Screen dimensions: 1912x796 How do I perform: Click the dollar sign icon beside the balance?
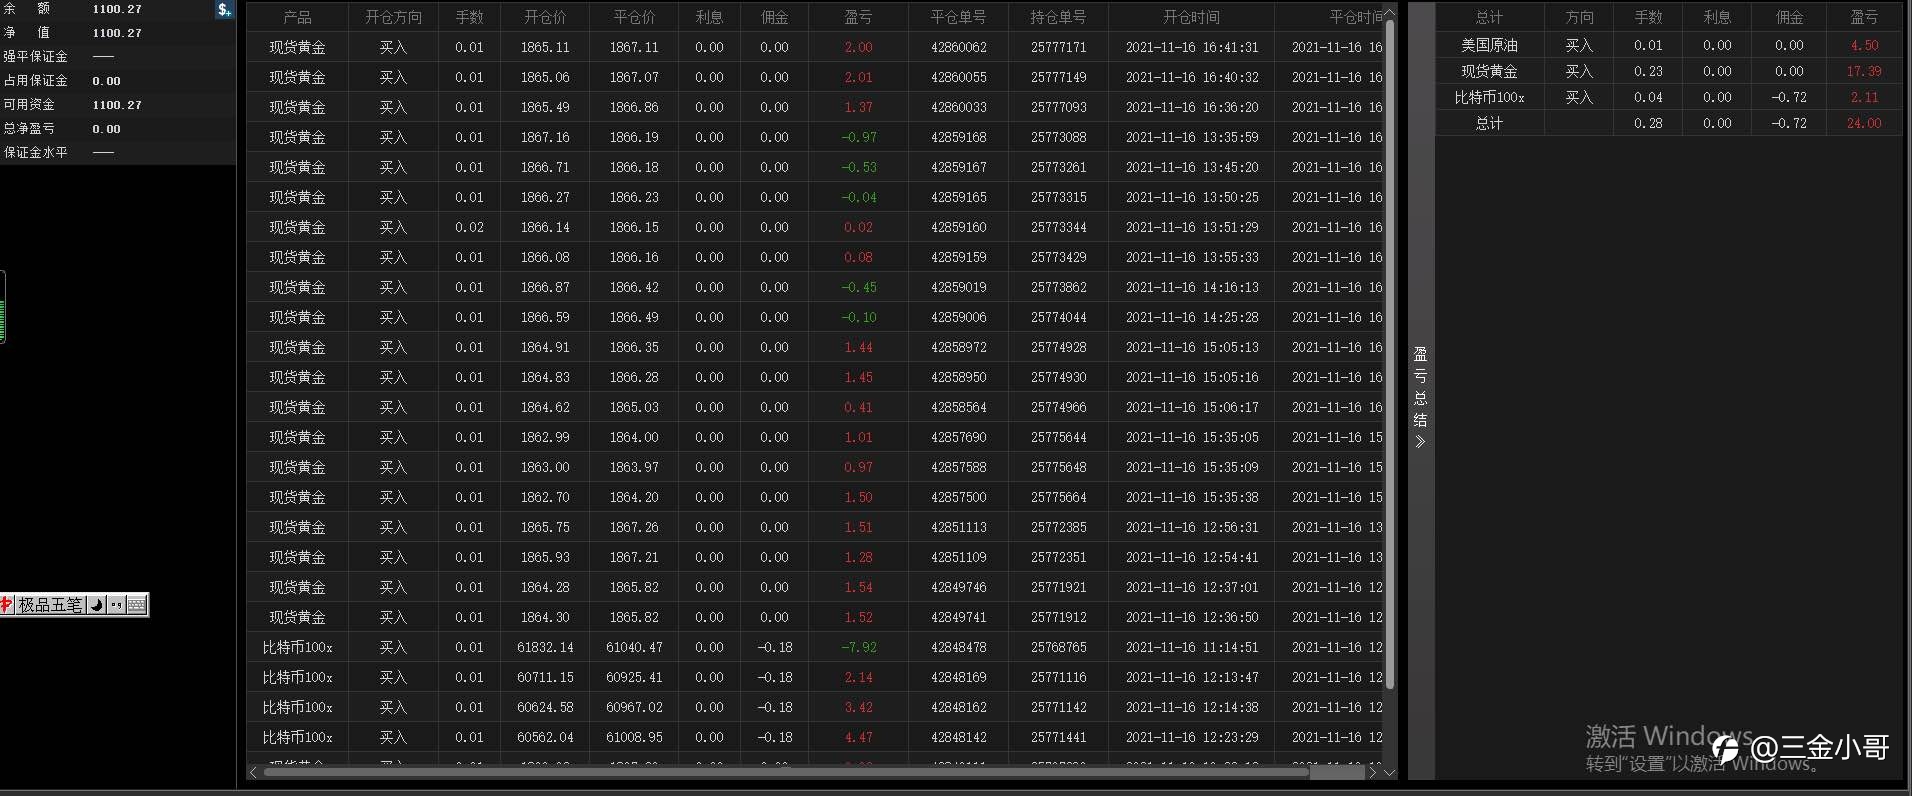point(224,9)
